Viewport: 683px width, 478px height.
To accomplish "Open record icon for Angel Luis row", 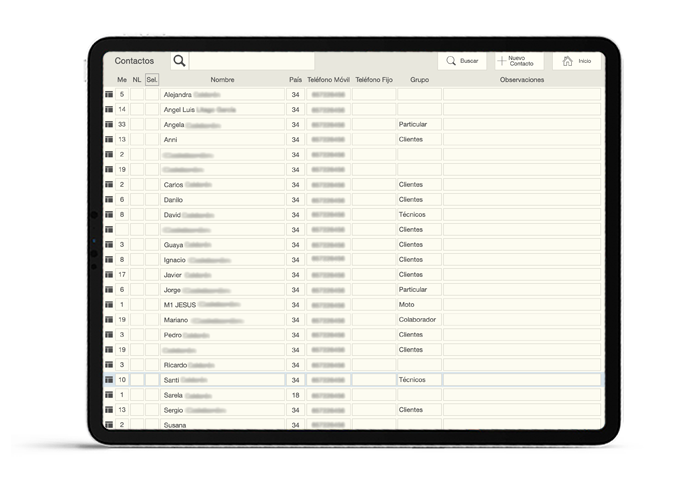I will (109, 110).
